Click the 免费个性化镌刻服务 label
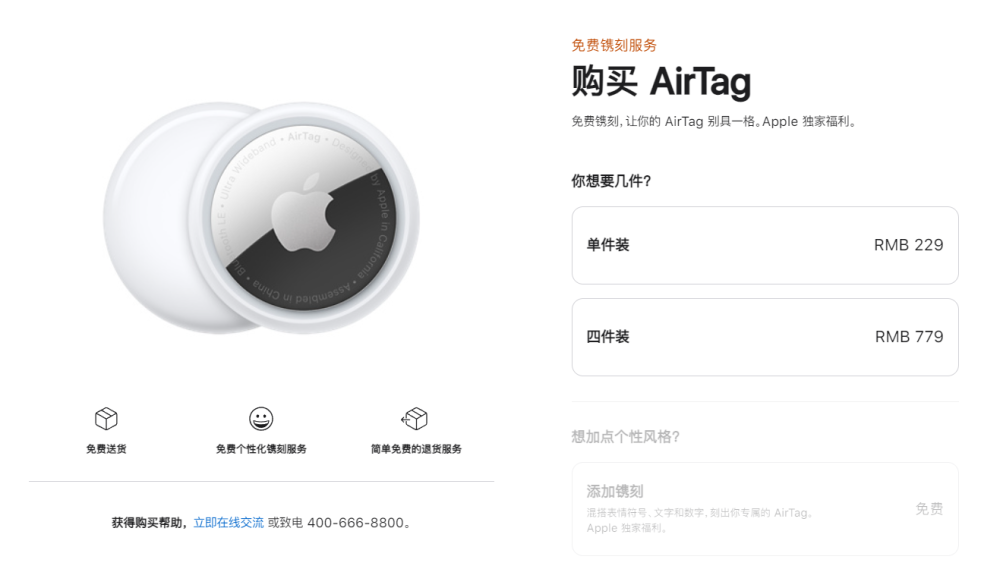Image resolution: width=1000 pixels, height=569 pixels. [261, 449]
